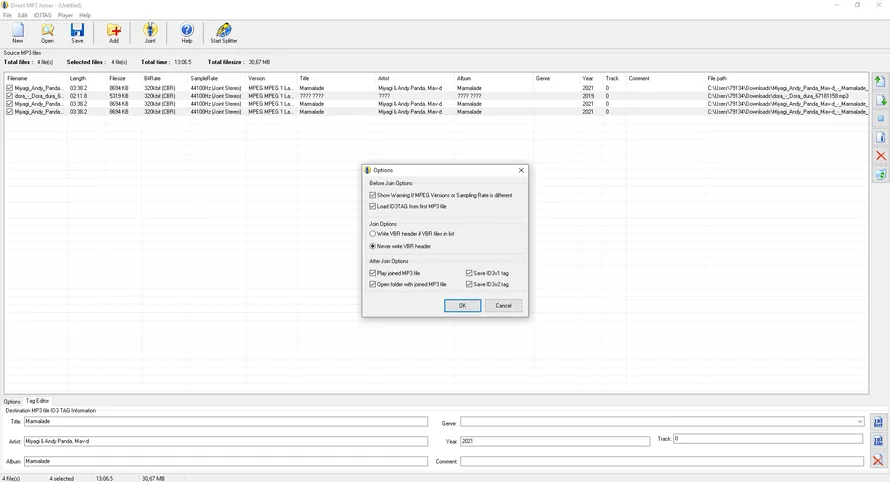Open the File menu
Screen dimensions: 890x482
(x=7, y=15)
